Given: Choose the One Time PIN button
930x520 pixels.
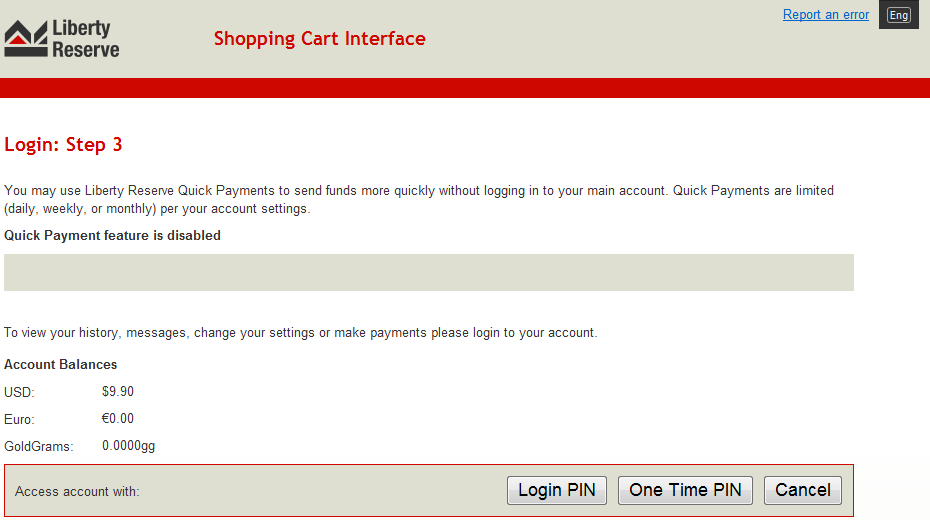Looking at the screenshot, I should [685, 490].
